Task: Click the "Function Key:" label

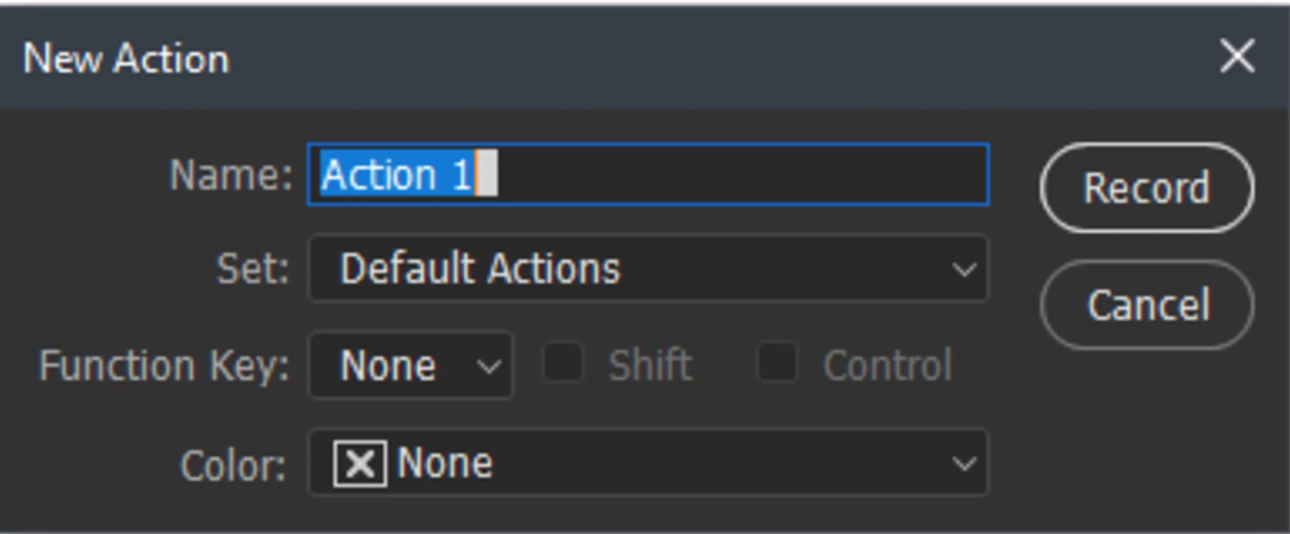Action: coord(164,366)
